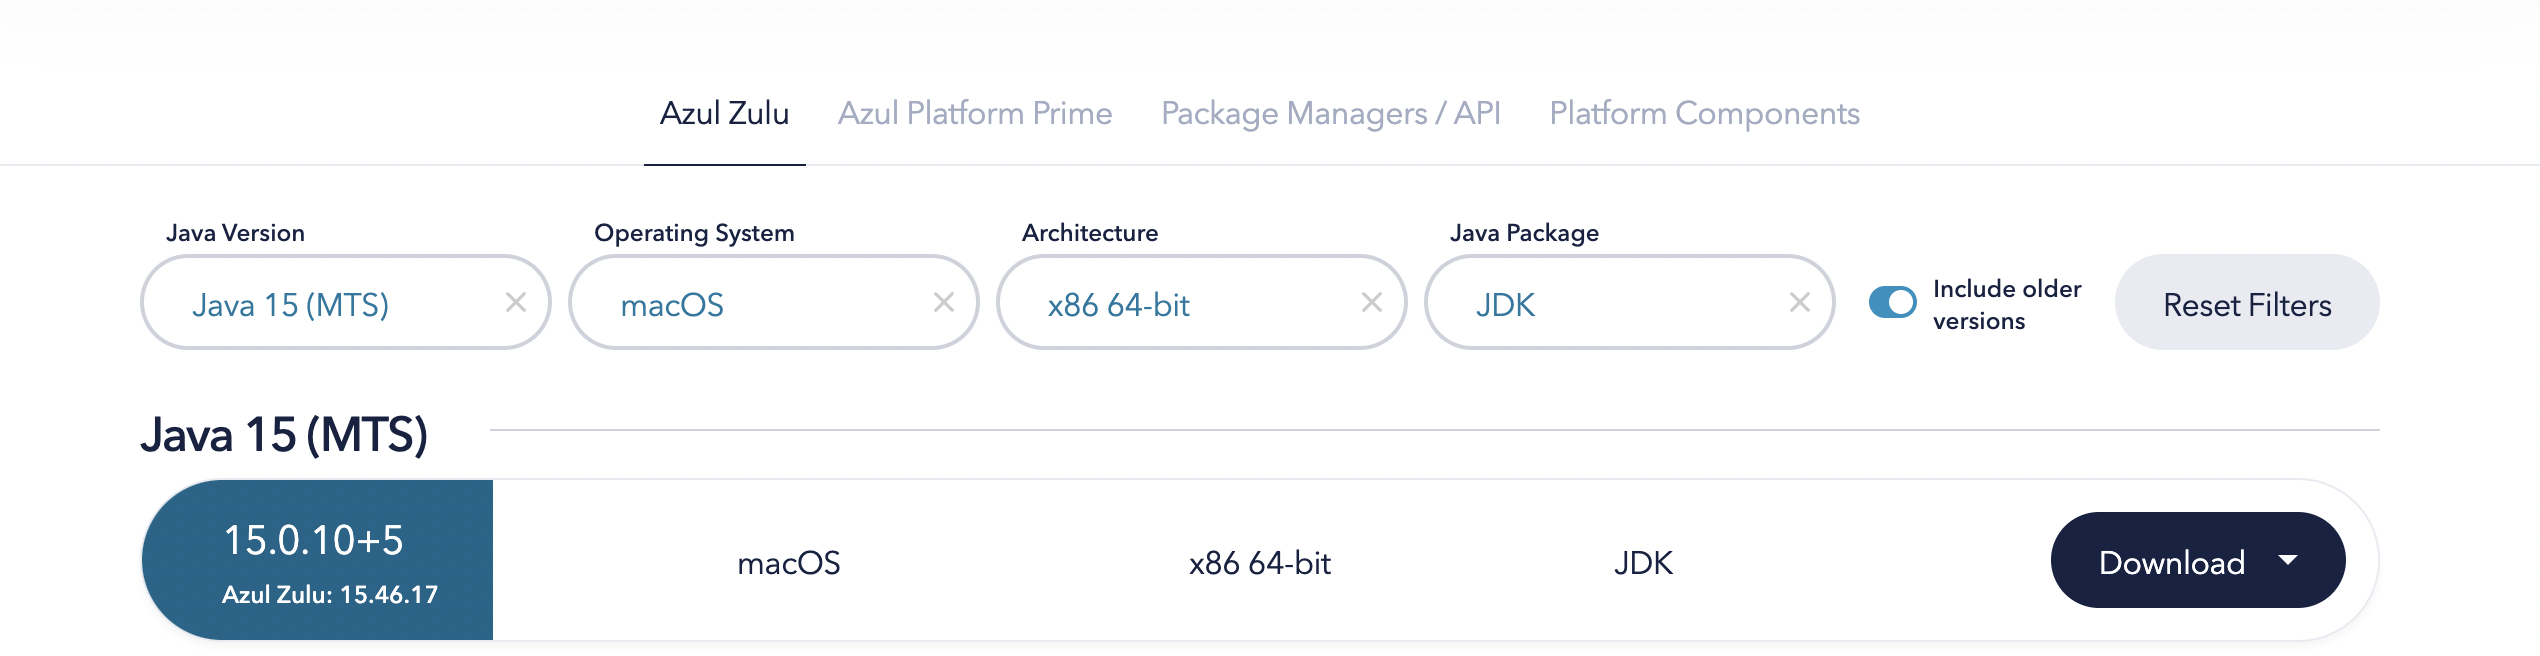This screenshot has height=656, width=2540.
Task: Click the Azul Zulu: 15.46.17 text
Action: (x=330, y=595)
